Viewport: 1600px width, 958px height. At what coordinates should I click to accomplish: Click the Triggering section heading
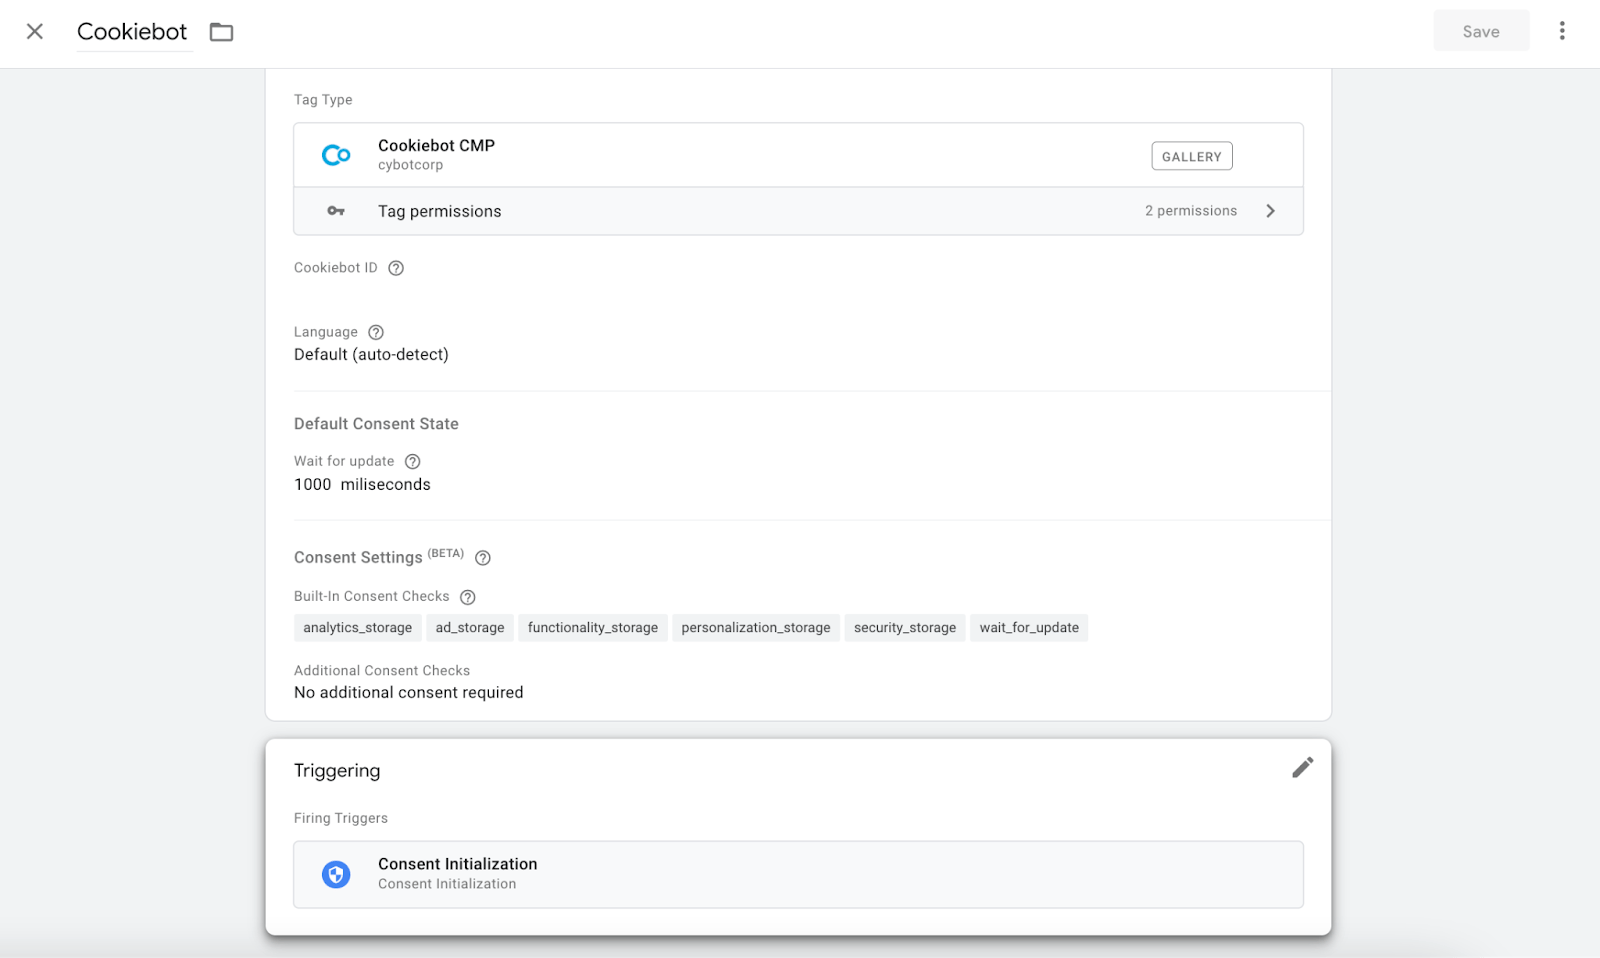[337, 770]
